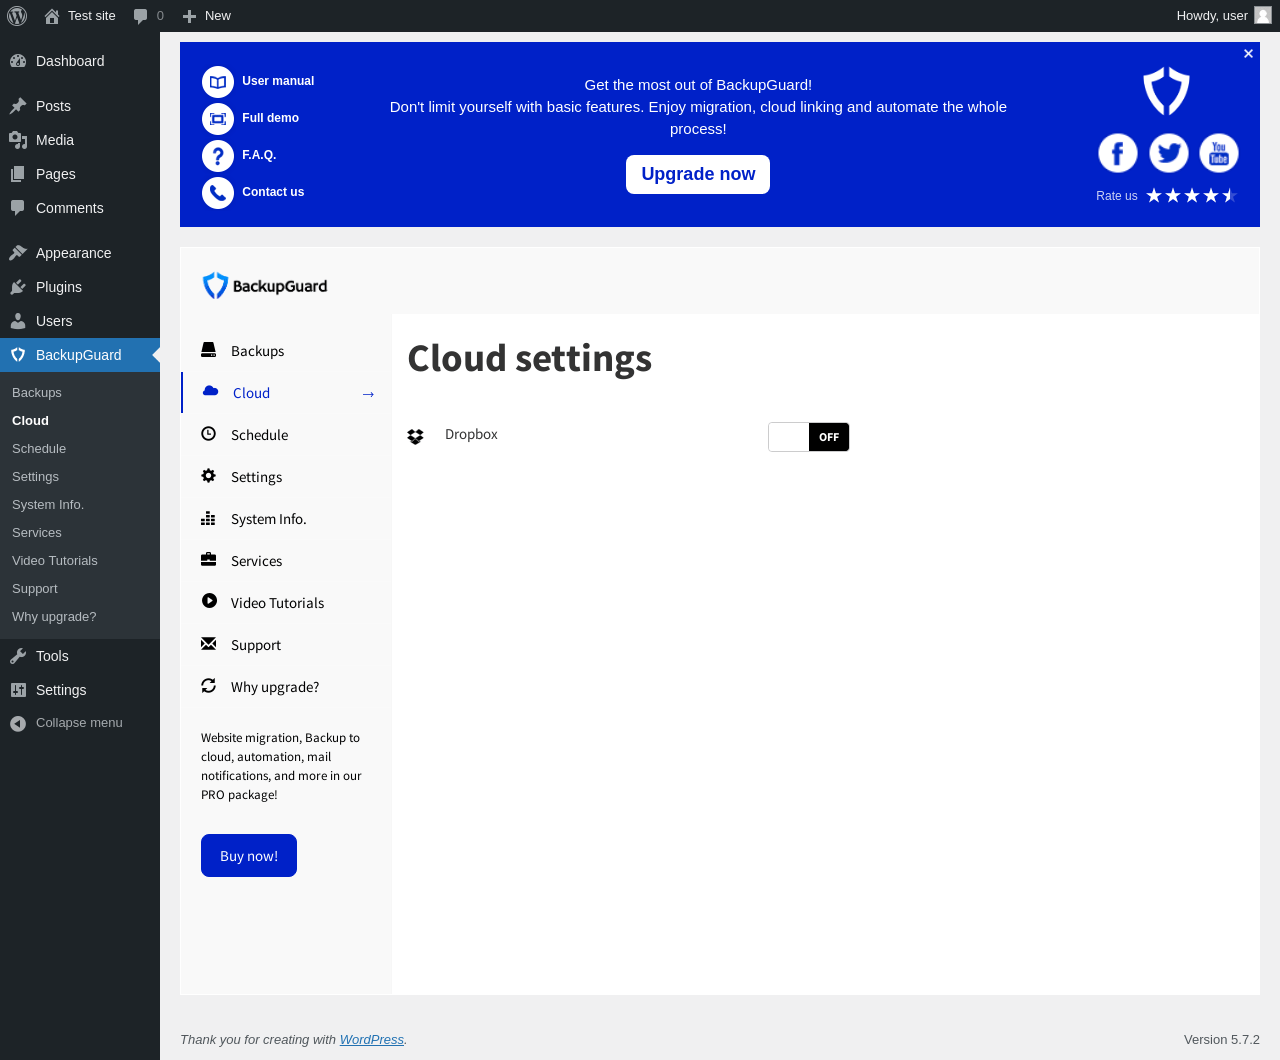Open Backups tab in plugin navigation

pyautogui.click(x=286, y=351)
